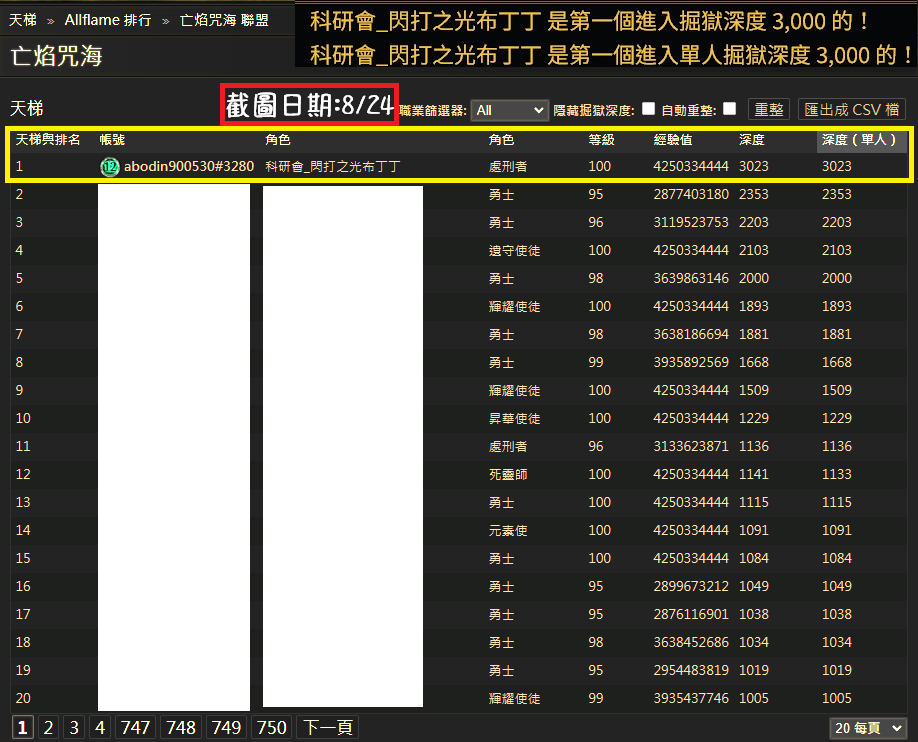Click depth 2000 in rank 5 row
Image resolution: width=918 pixels, height=742 pixels.
[753, 278]
